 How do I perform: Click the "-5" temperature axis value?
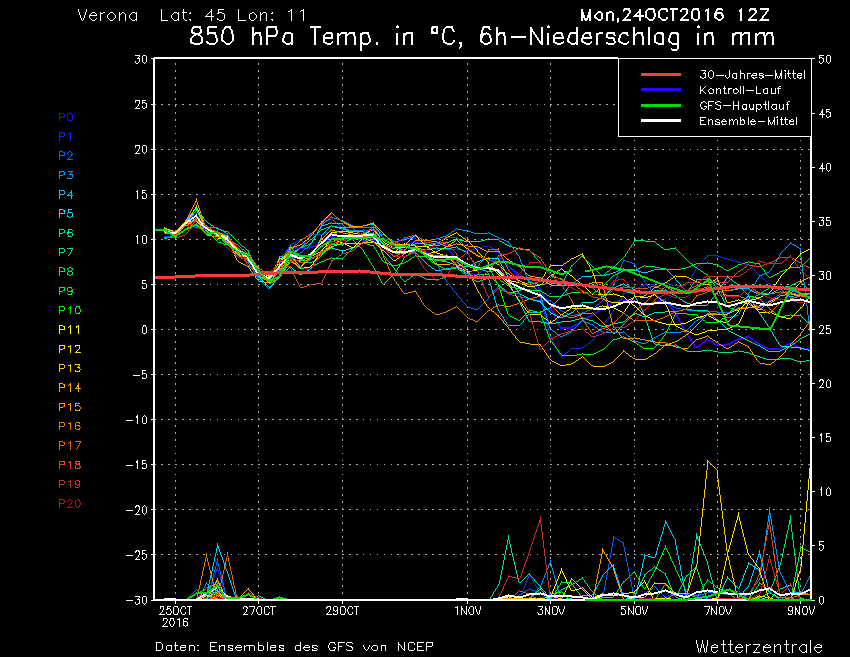[x=140, y=375]
